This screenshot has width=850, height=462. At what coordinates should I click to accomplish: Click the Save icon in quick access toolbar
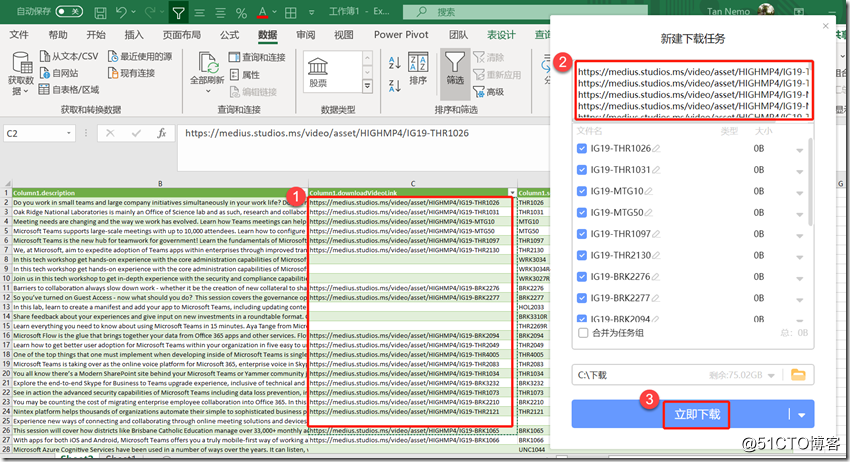(100, 12)
